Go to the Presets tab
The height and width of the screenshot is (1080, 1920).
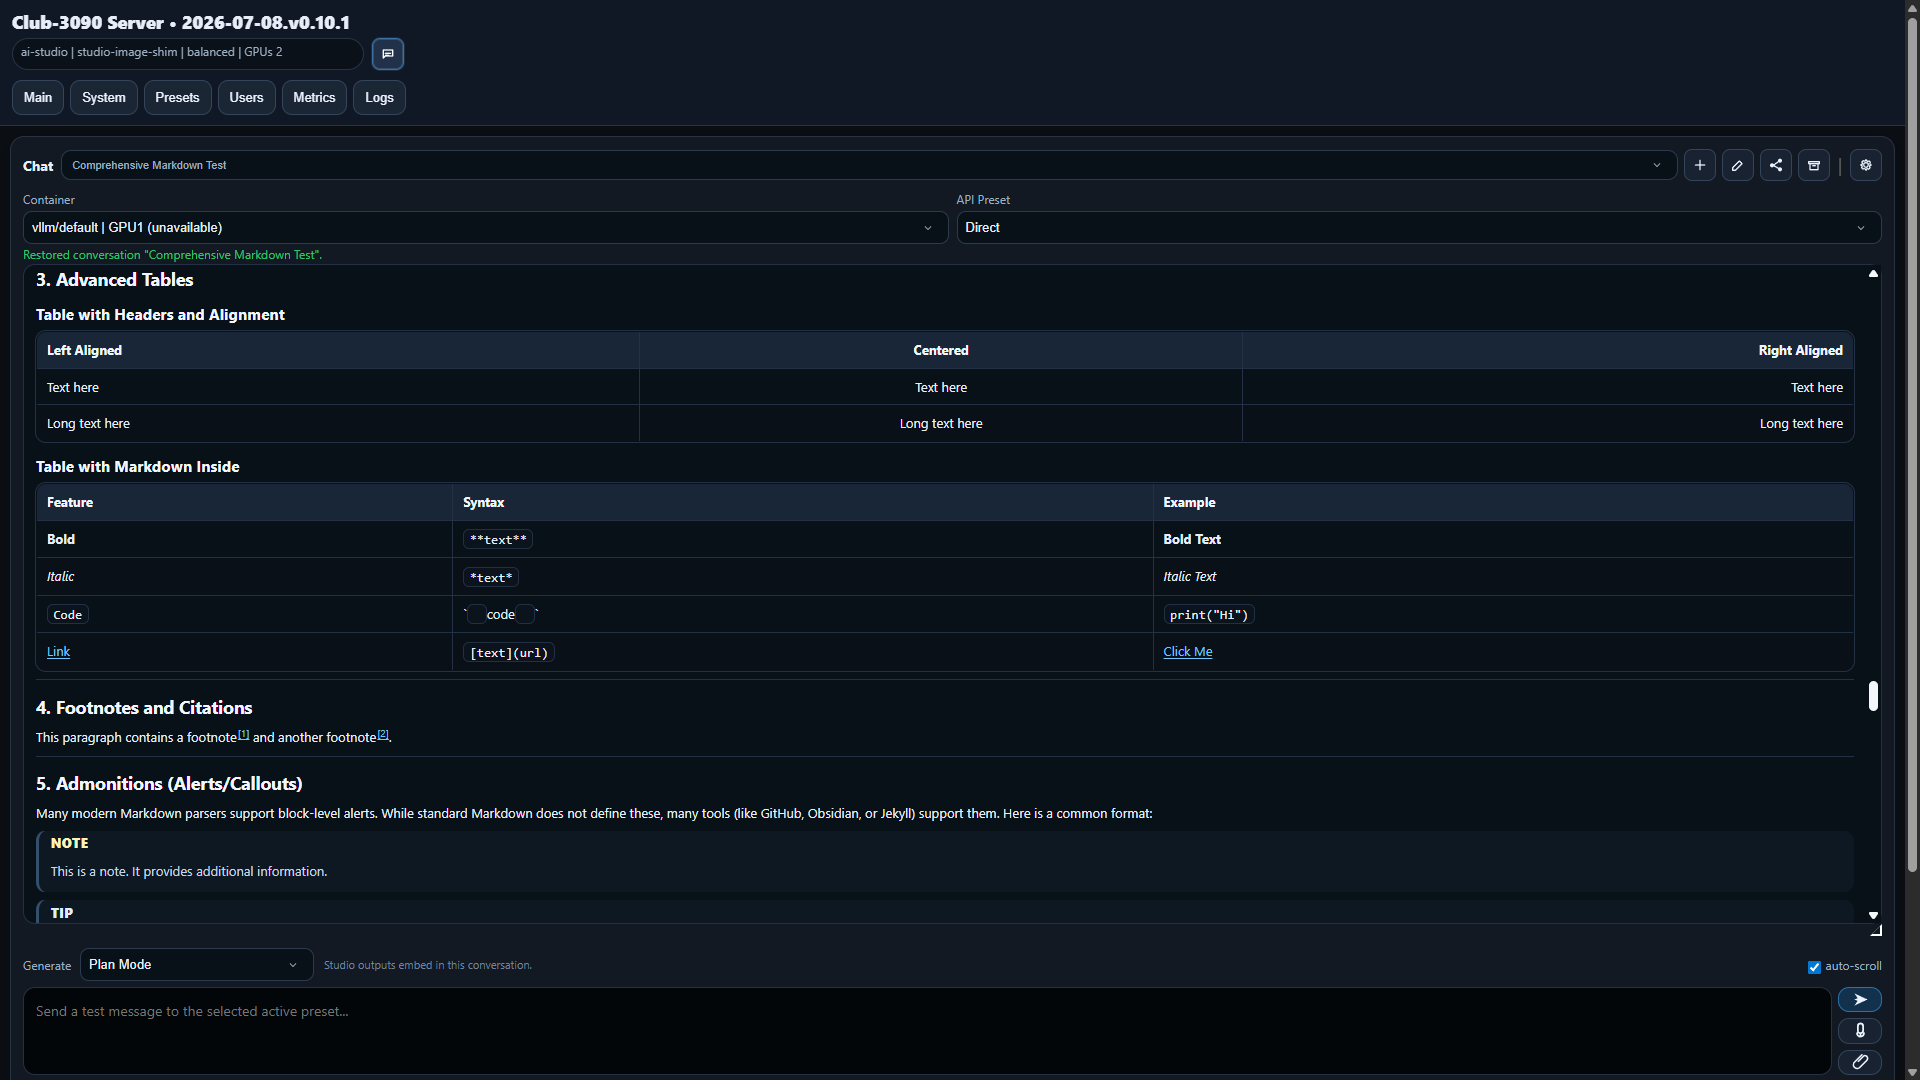[x=177, y=97]
